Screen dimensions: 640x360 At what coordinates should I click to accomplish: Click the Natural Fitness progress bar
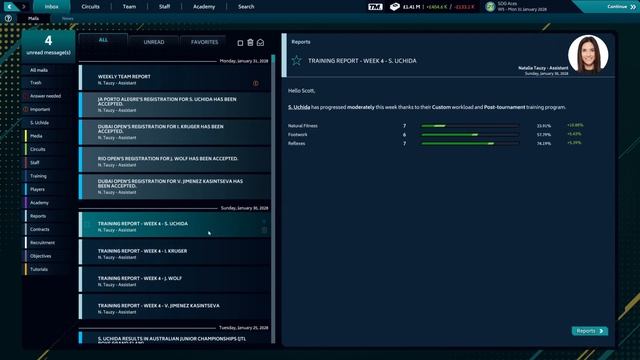click(x=470, y=126)
